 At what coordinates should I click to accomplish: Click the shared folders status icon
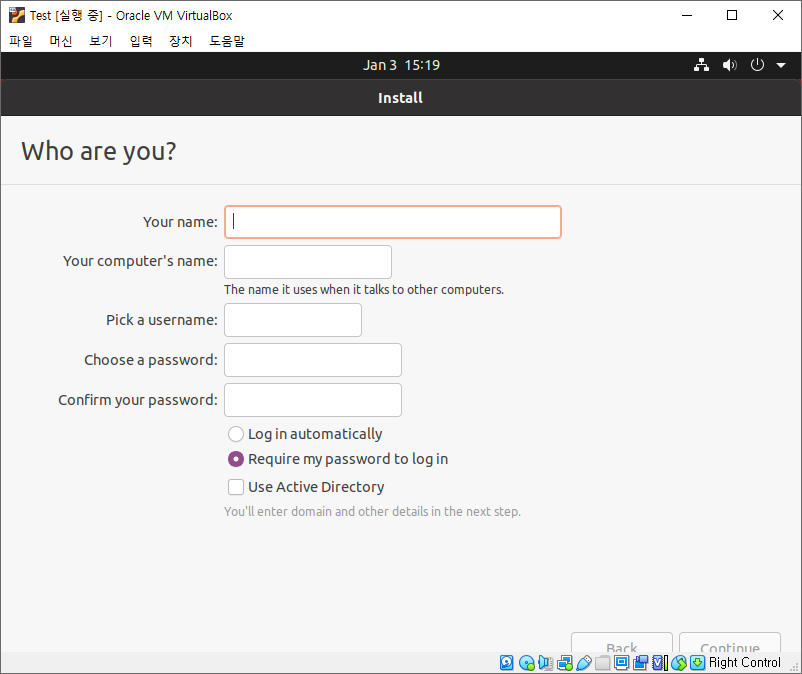[x=603, y=663]
